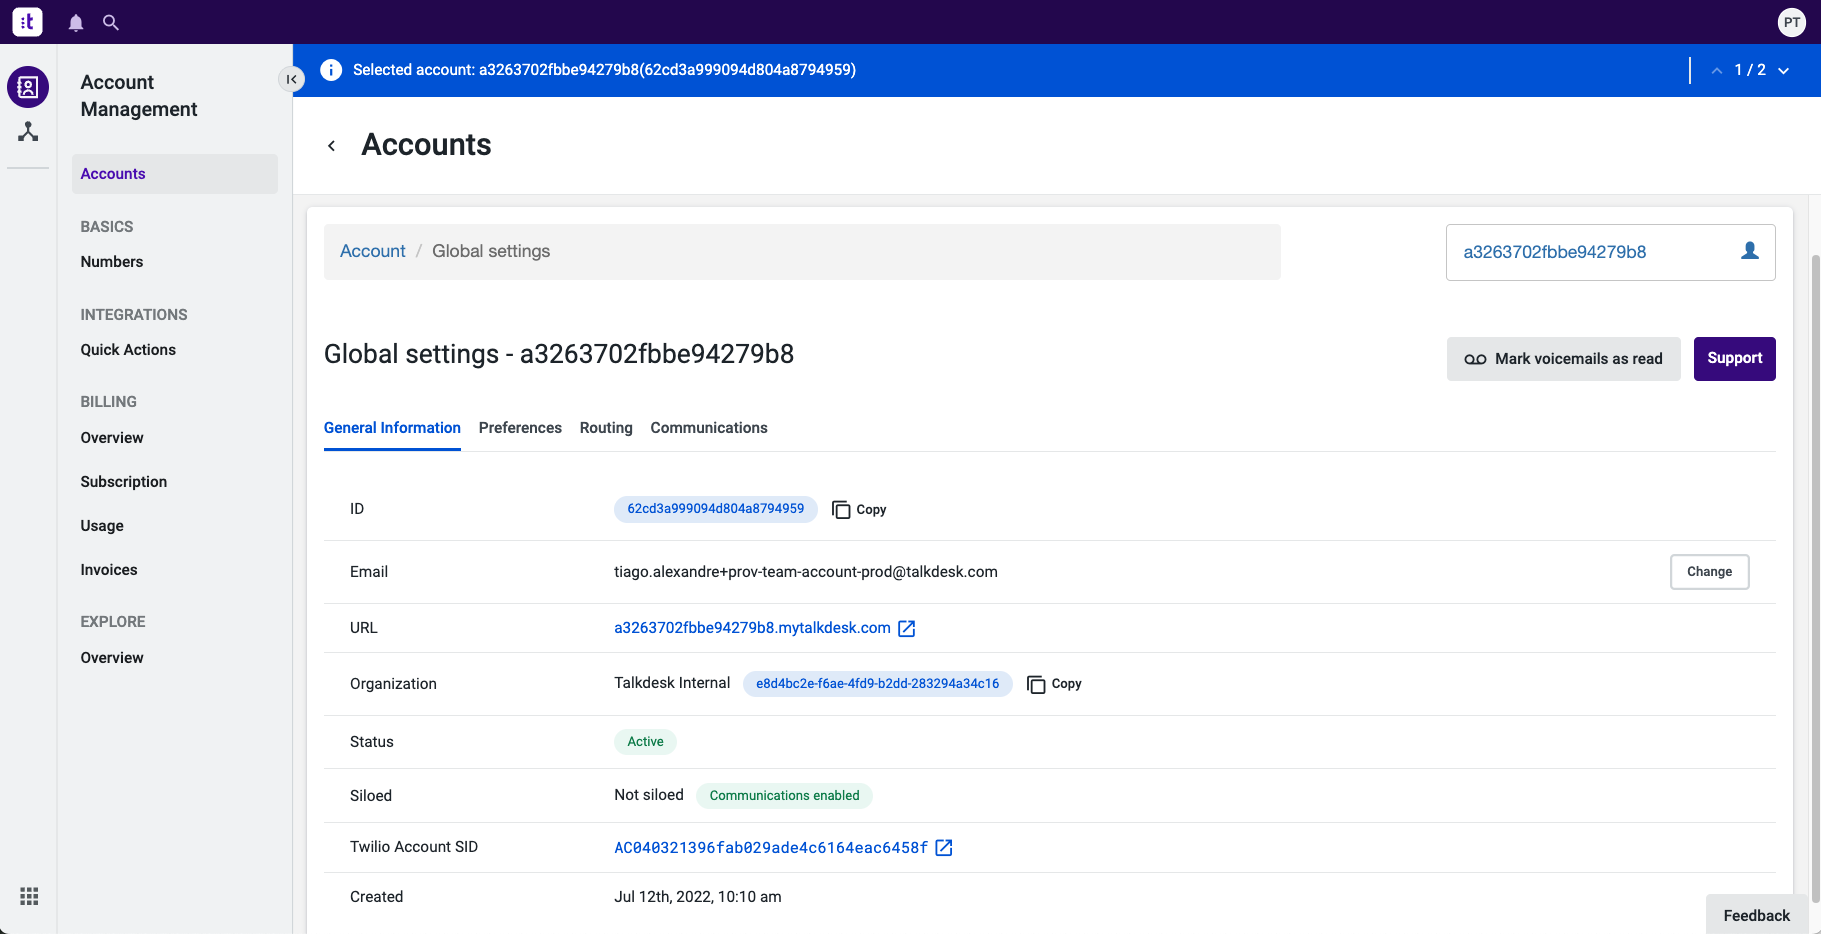
Task: Open Quick Actions under Integrations
Action: pyautogui.click(x=128, y=350)
